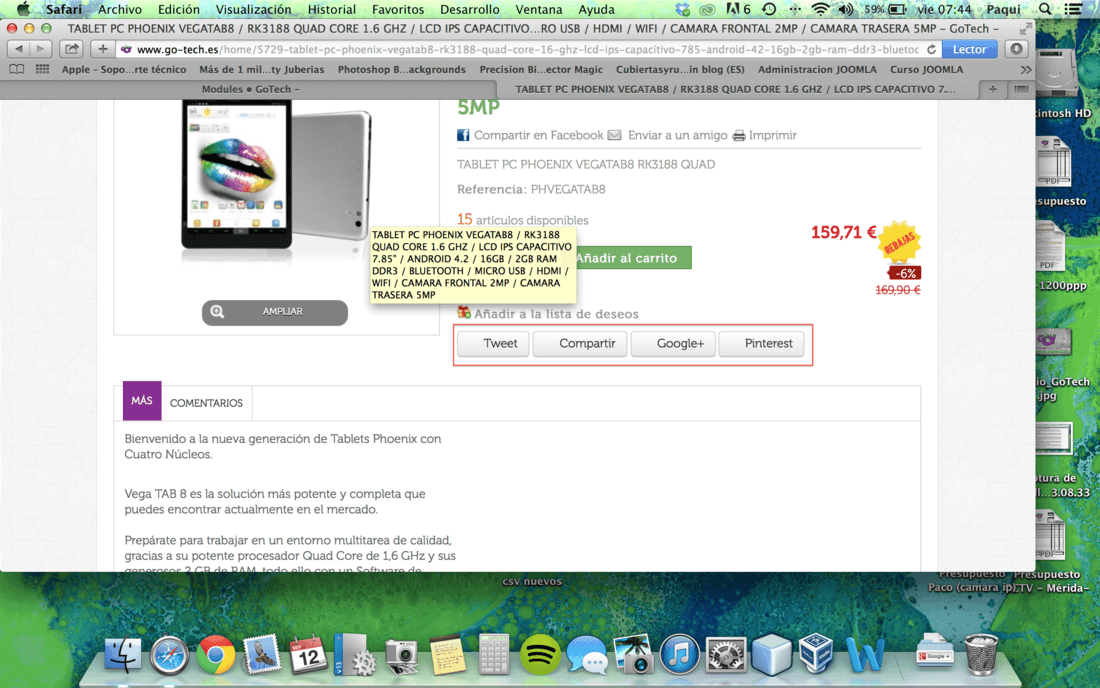Click the Pinterest share button

point(761,344)
